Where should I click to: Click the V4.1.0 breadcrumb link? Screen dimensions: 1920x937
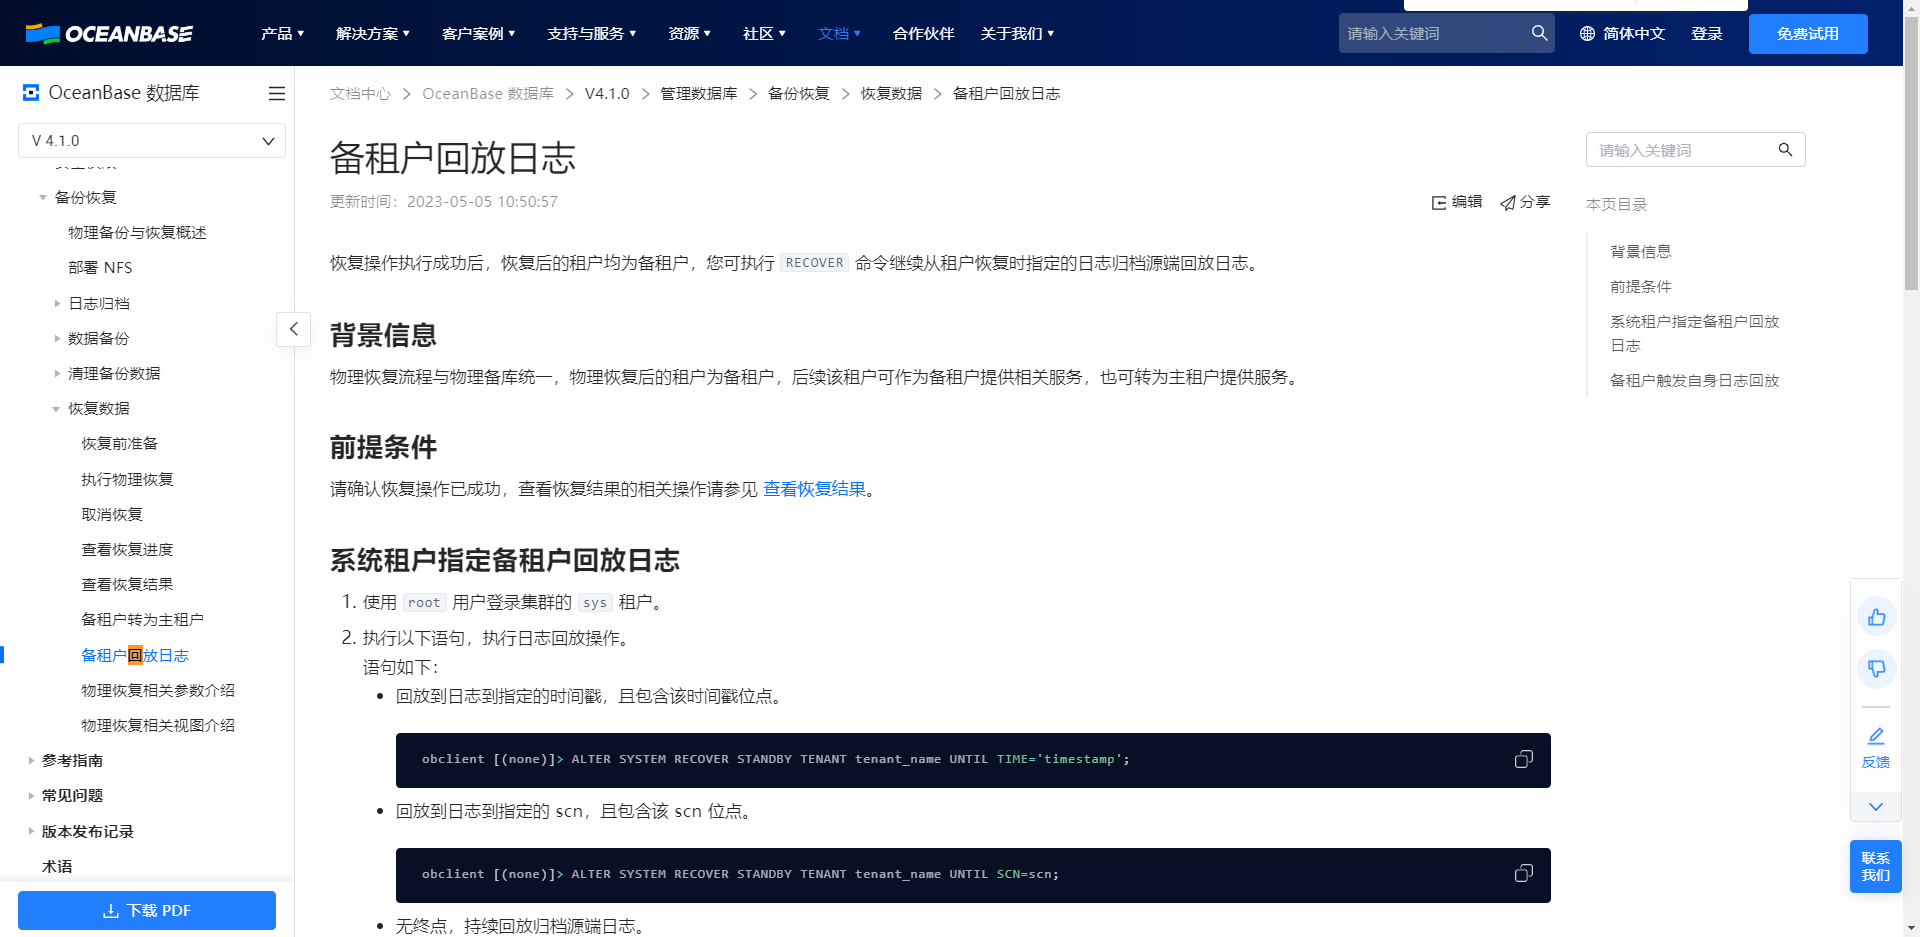pos(607,94)
